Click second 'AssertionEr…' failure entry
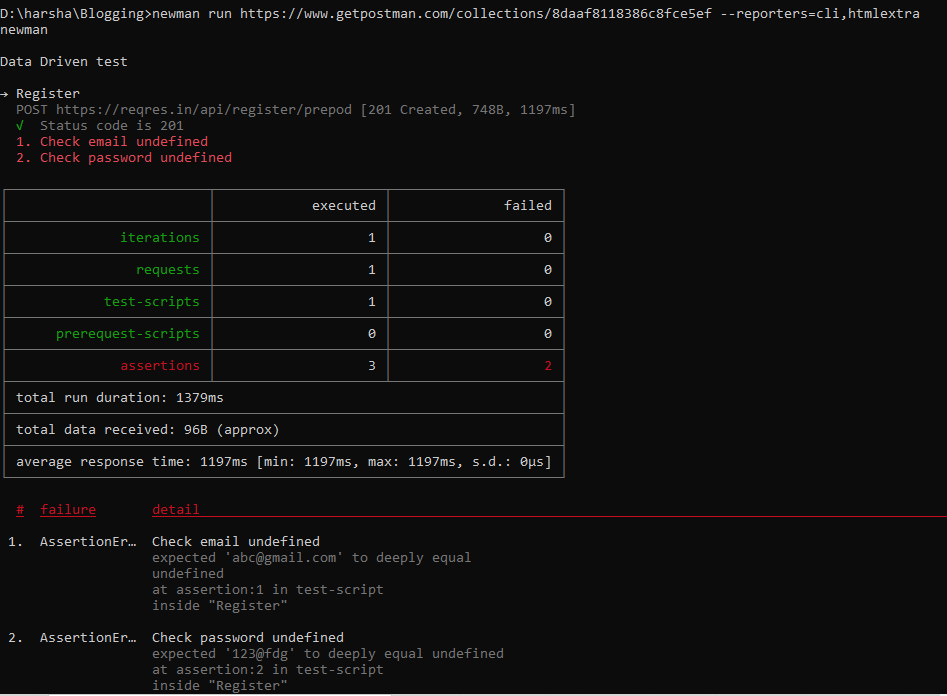The width and height of the screenshot is (947, 696). [x=88, y=637]
